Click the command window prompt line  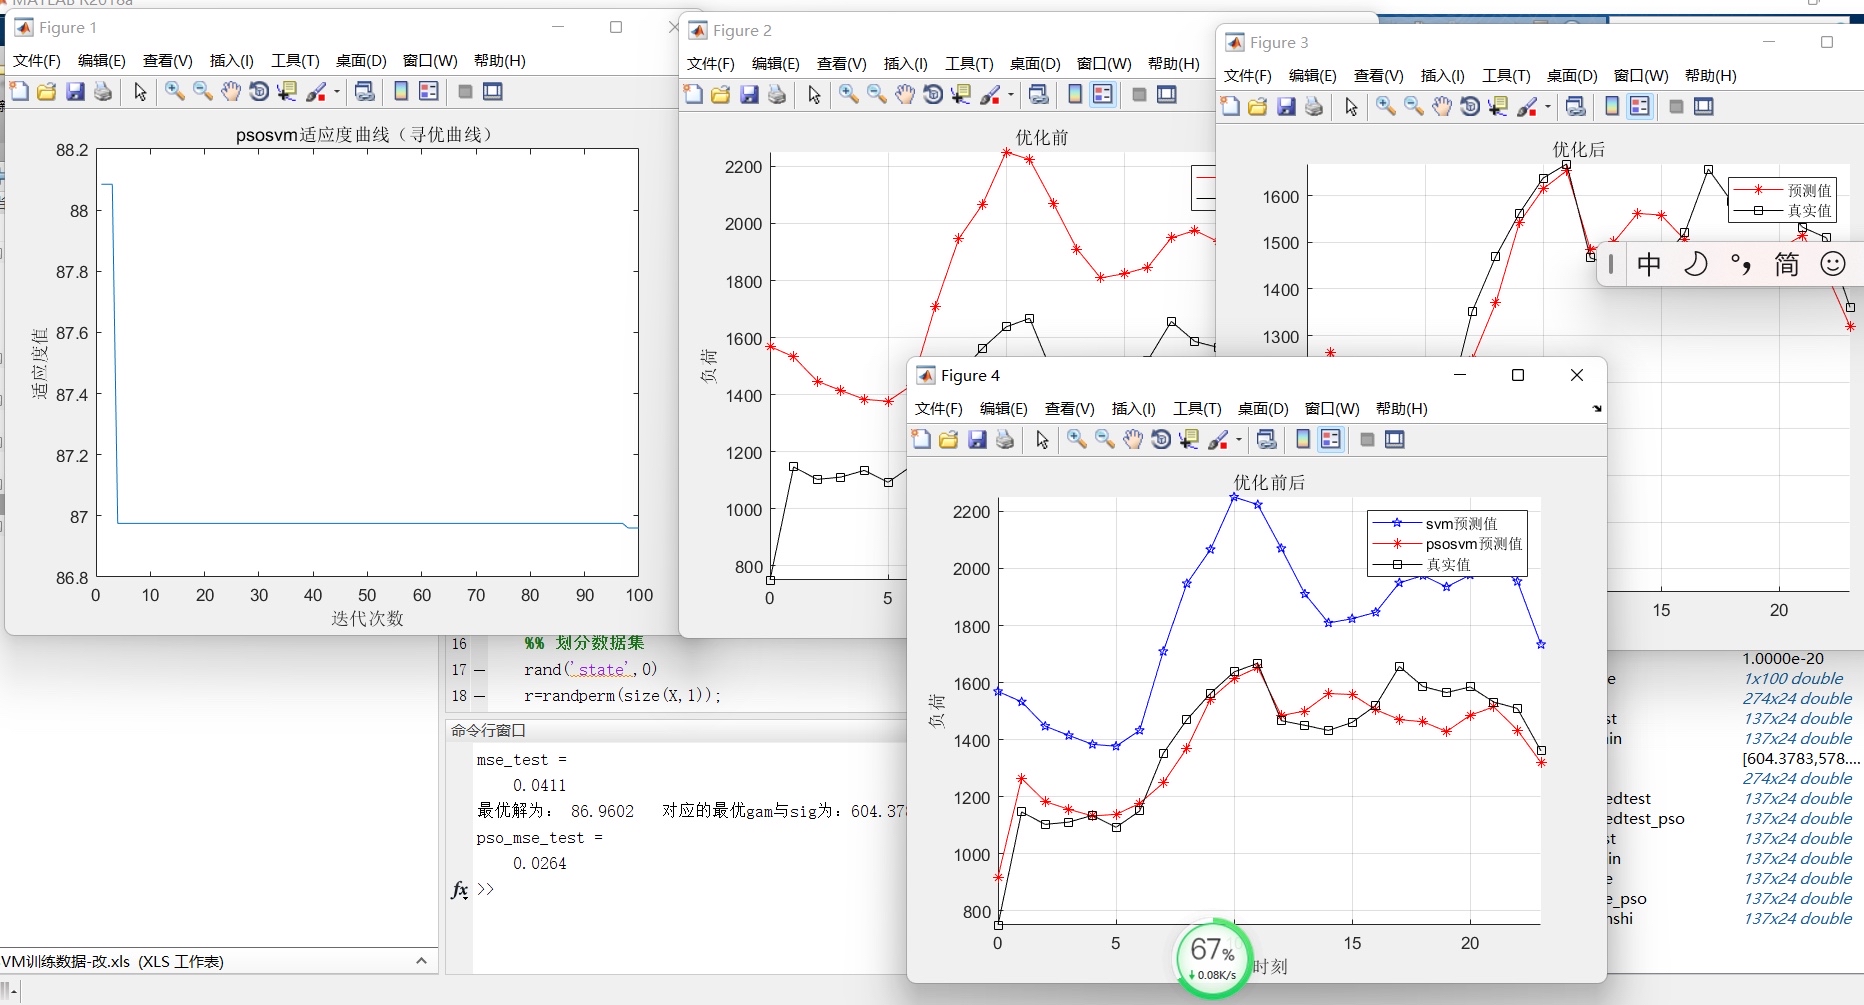pos(690,890)
